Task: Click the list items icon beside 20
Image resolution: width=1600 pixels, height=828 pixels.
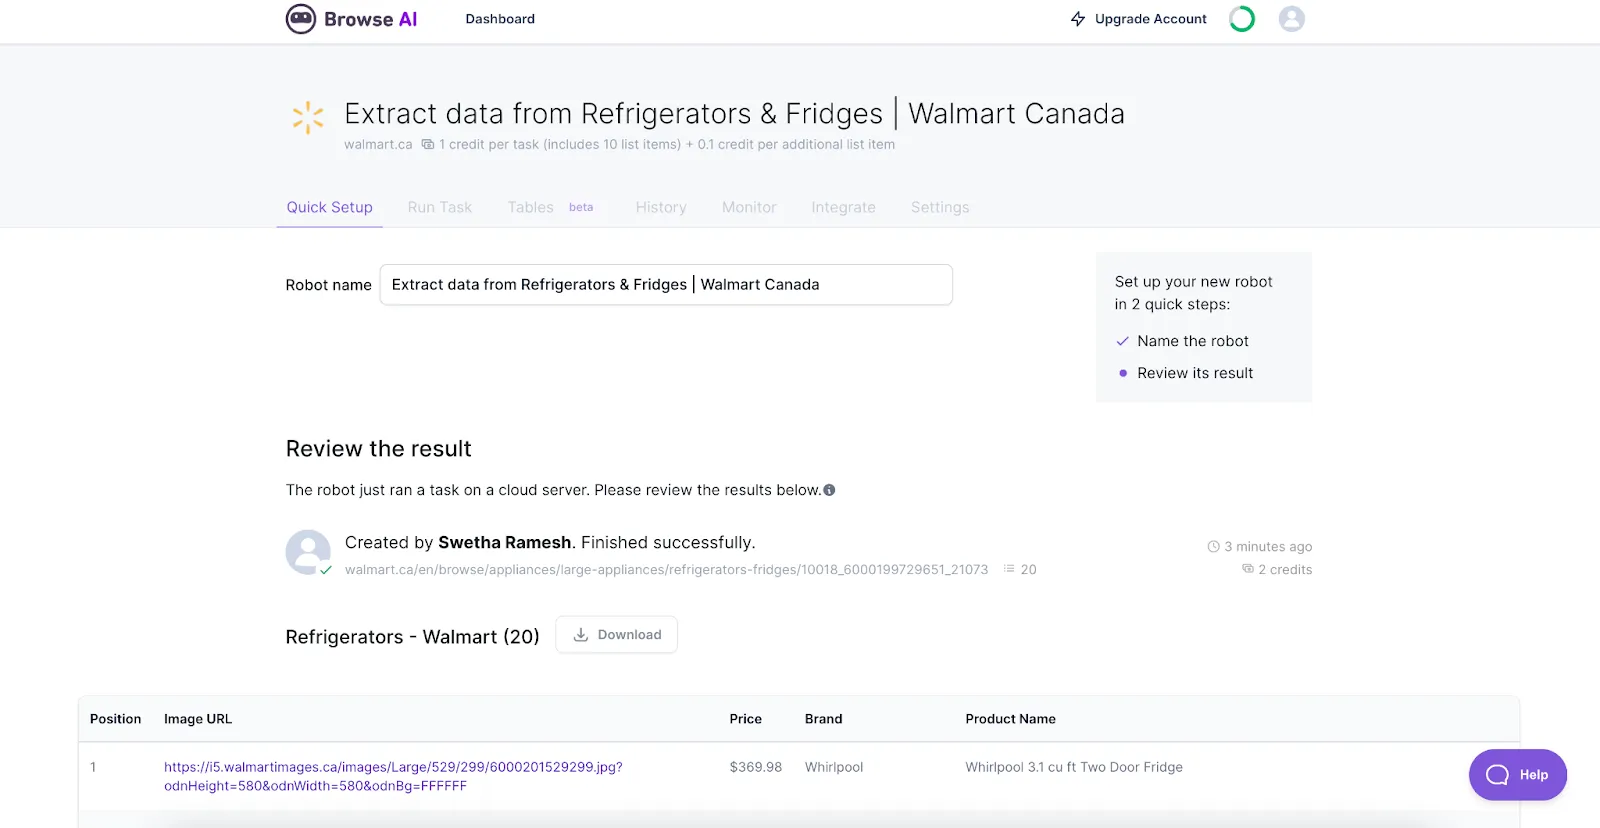Action: coord(1009,569)
